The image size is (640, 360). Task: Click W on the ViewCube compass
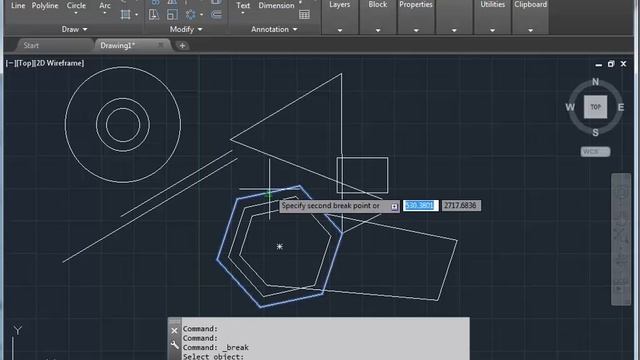570,107
